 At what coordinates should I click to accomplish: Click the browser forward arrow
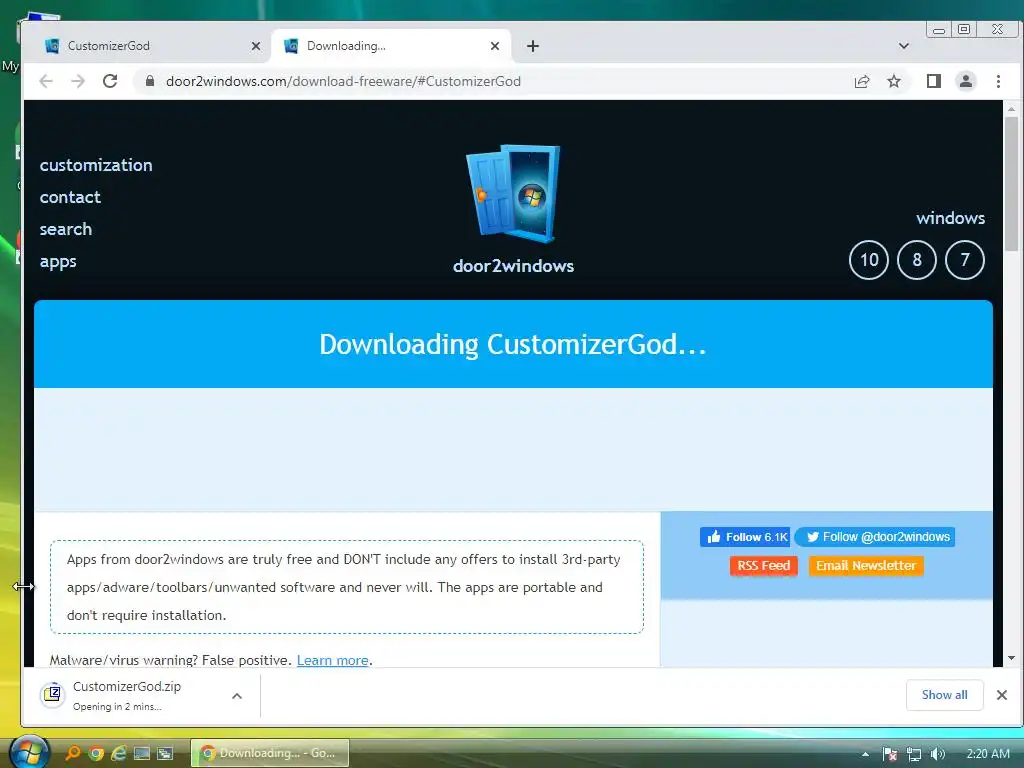[x=78, y=81]
